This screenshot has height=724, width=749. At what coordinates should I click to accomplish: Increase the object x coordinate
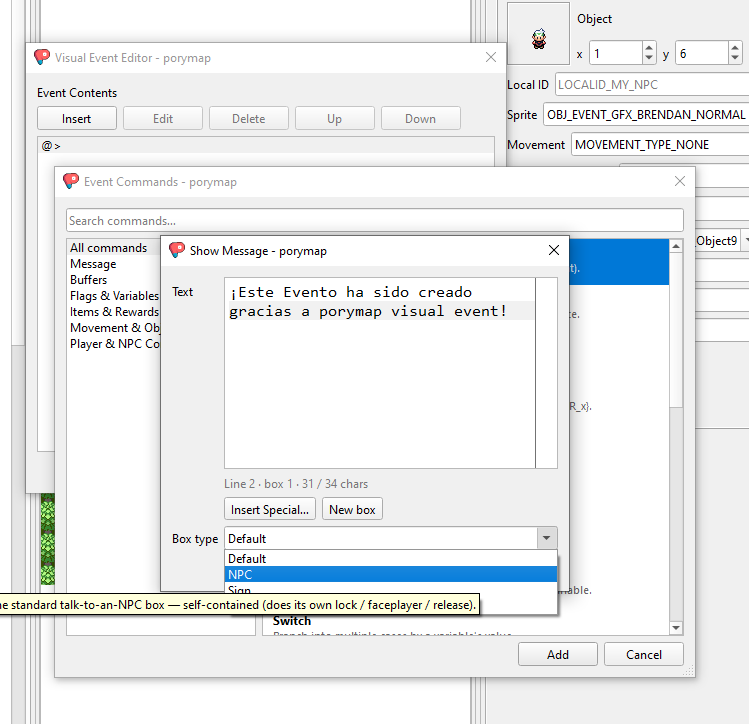(x=648, y=47)
